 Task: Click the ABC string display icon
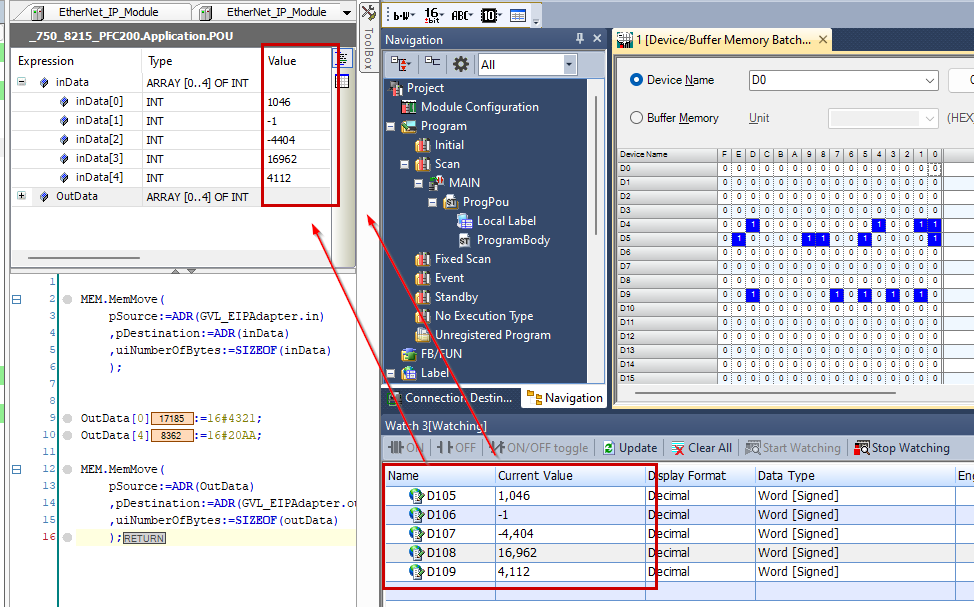click(x=462, y=16)
